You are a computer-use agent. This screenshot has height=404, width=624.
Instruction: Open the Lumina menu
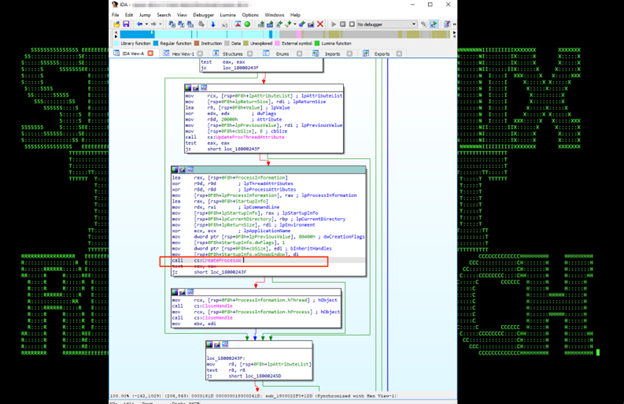coord(228,15)
